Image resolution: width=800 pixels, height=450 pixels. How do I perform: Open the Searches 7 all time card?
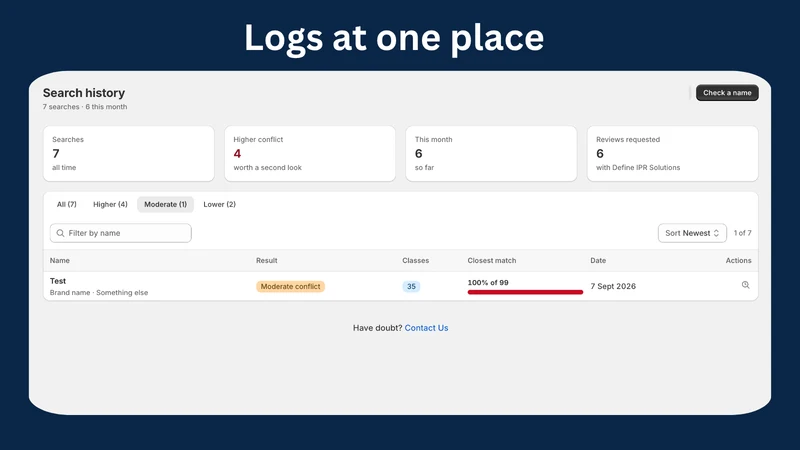[x=129, y=154]
